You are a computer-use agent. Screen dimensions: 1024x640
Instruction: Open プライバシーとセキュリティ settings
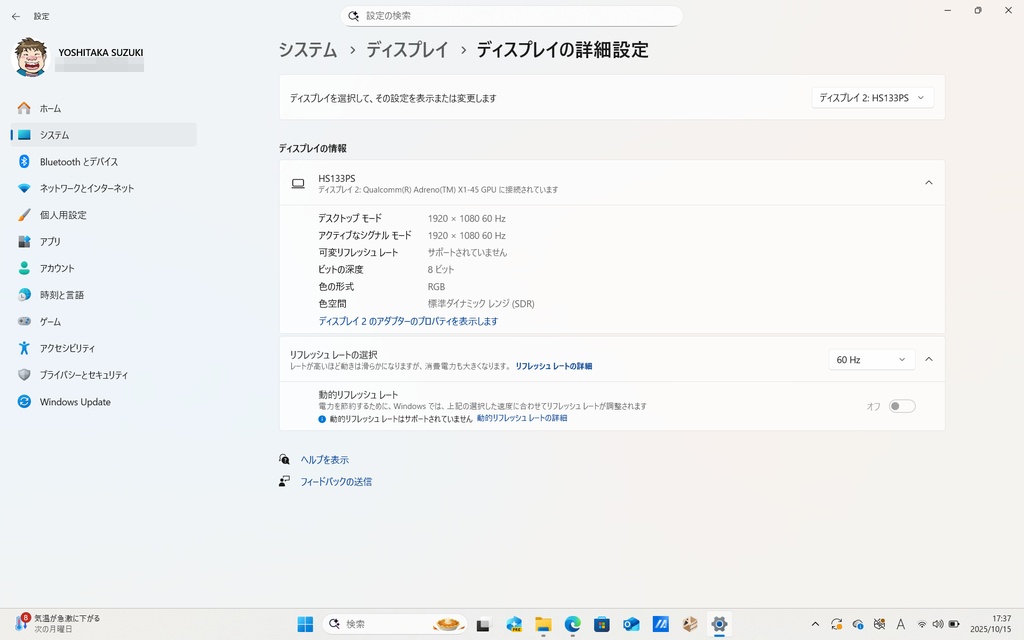[x=83, y=375]
